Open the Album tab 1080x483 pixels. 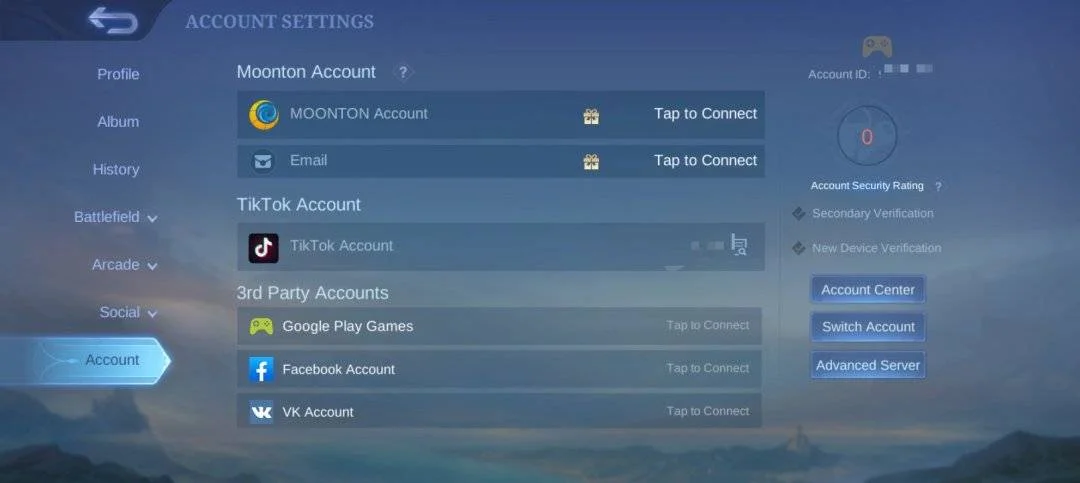tap(118, 122)
